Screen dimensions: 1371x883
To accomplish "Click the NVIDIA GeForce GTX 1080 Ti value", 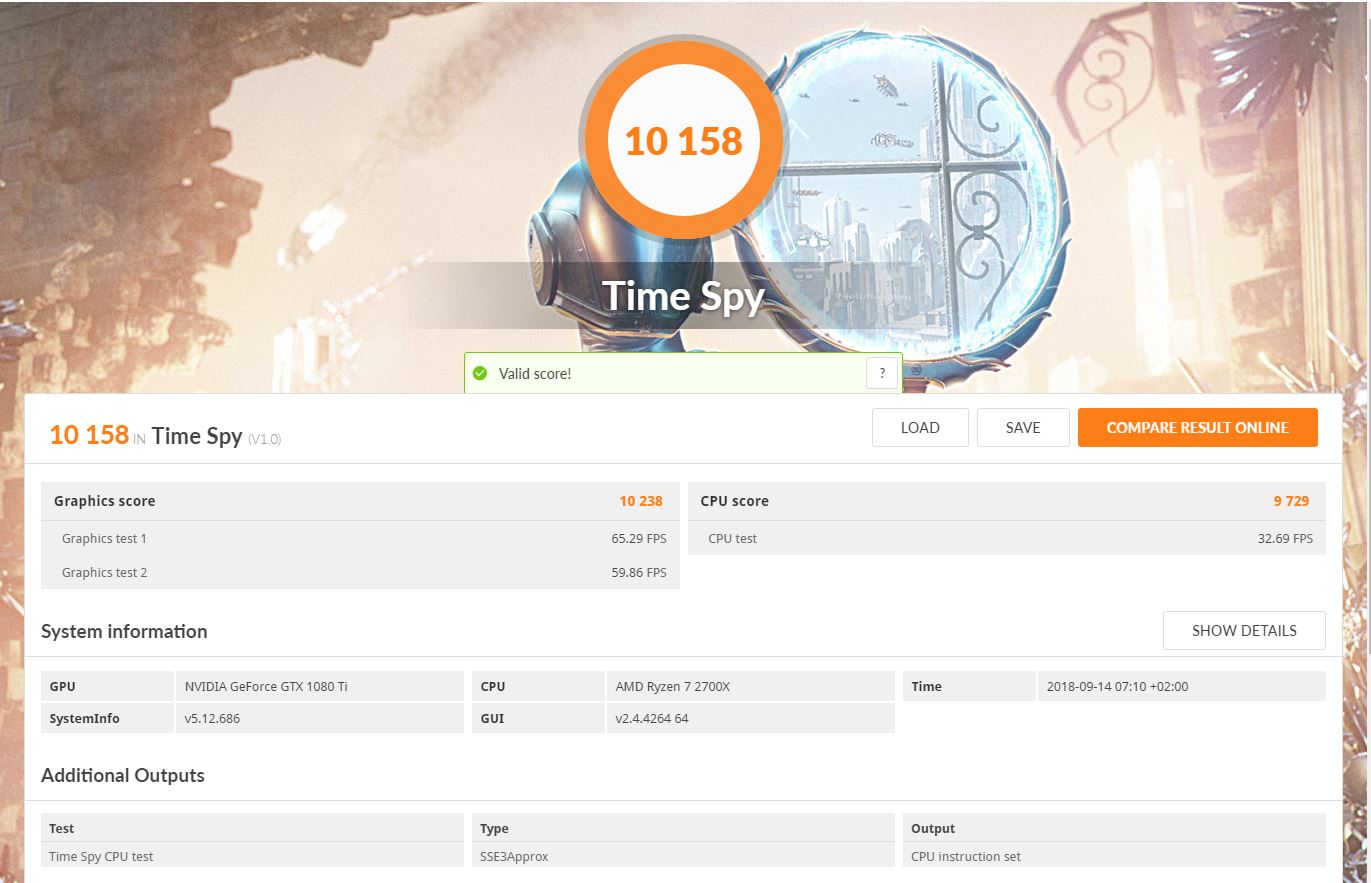I will pos(266,686).
